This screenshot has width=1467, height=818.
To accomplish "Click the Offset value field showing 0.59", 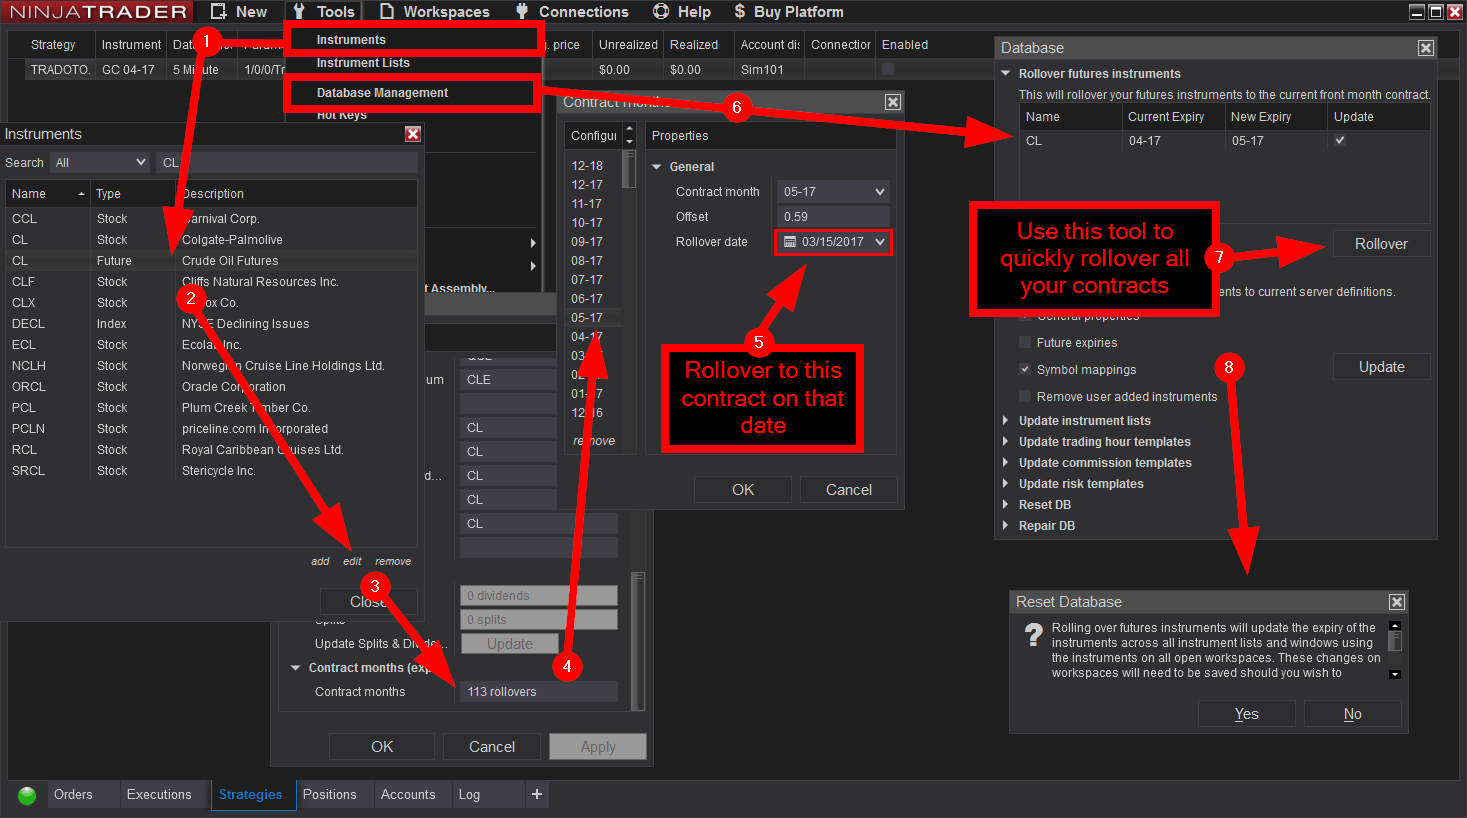I will (x=832, y=217).
